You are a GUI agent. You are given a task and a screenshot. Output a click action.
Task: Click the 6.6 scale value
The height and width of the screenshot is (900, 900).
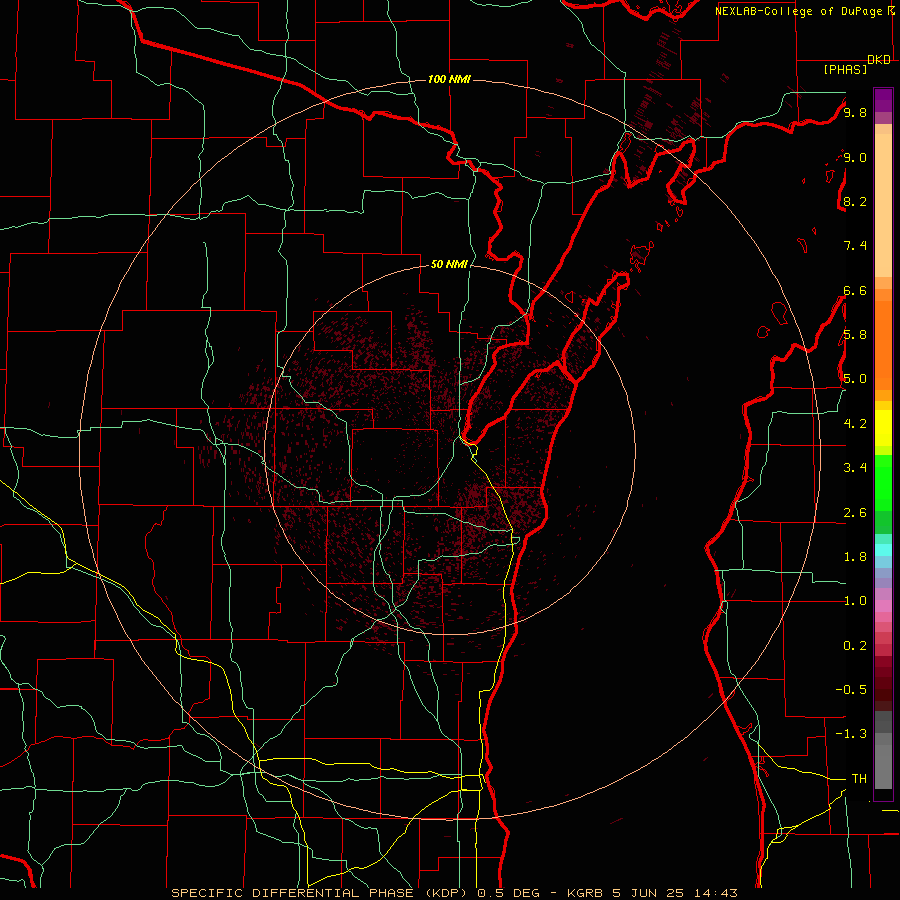point(855,290)
